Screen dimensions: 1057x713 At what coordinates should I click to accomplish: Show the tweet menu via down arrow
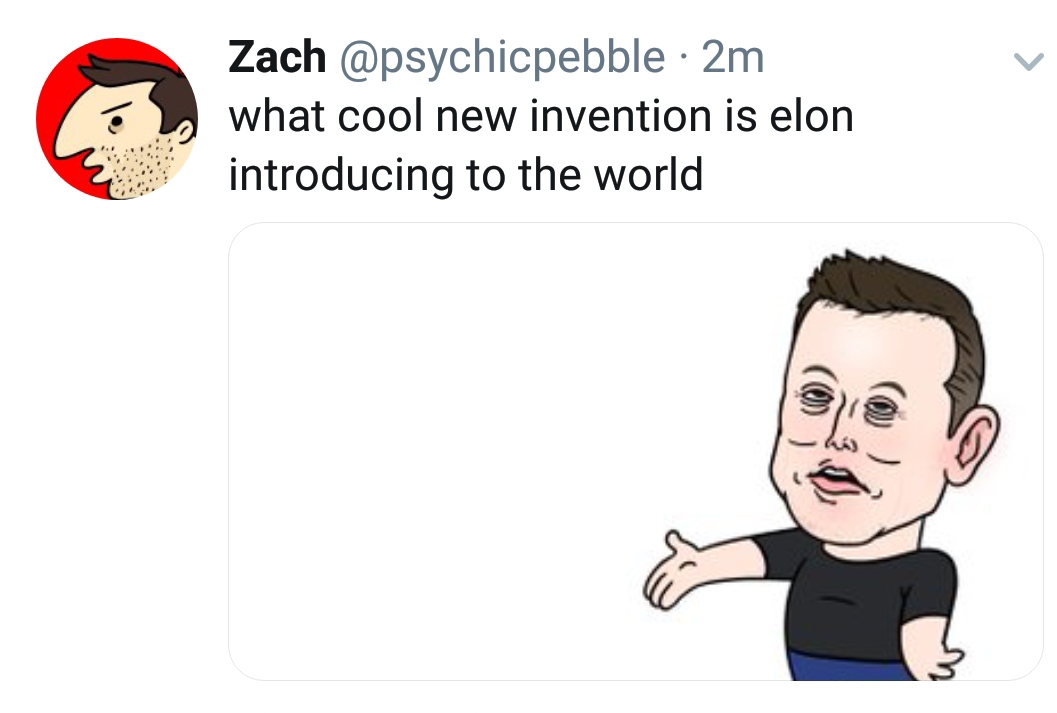[x=1029, y=62]
